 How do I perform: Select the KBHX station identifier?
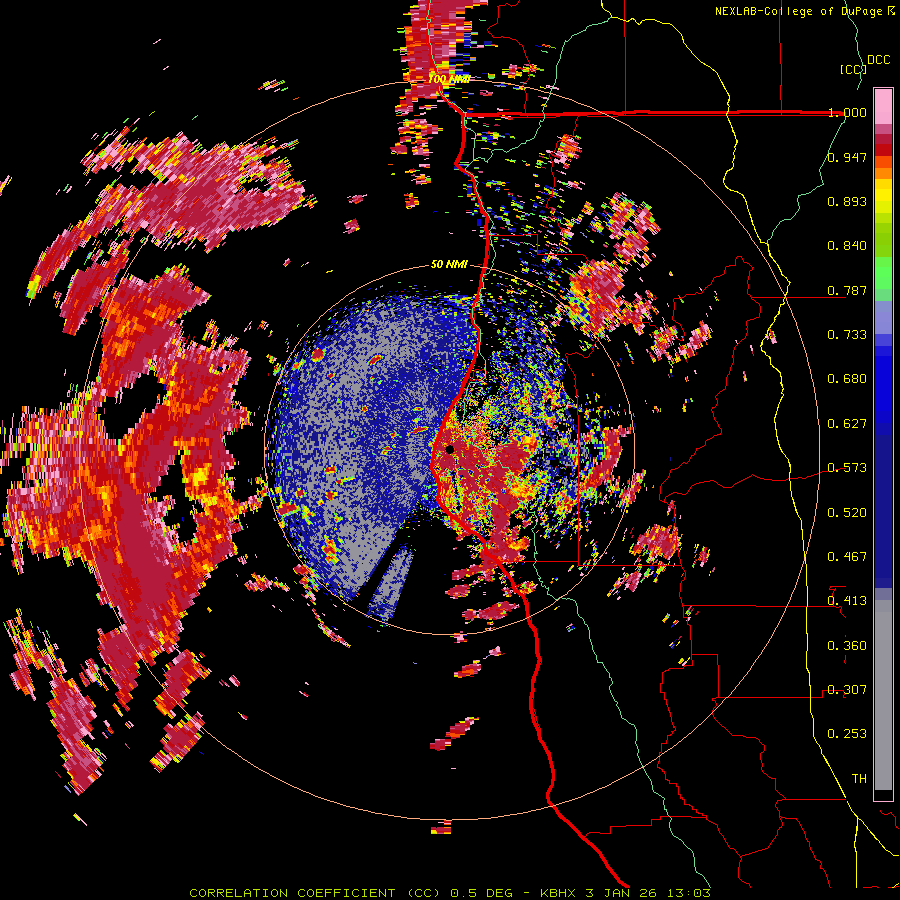(558, 893)
